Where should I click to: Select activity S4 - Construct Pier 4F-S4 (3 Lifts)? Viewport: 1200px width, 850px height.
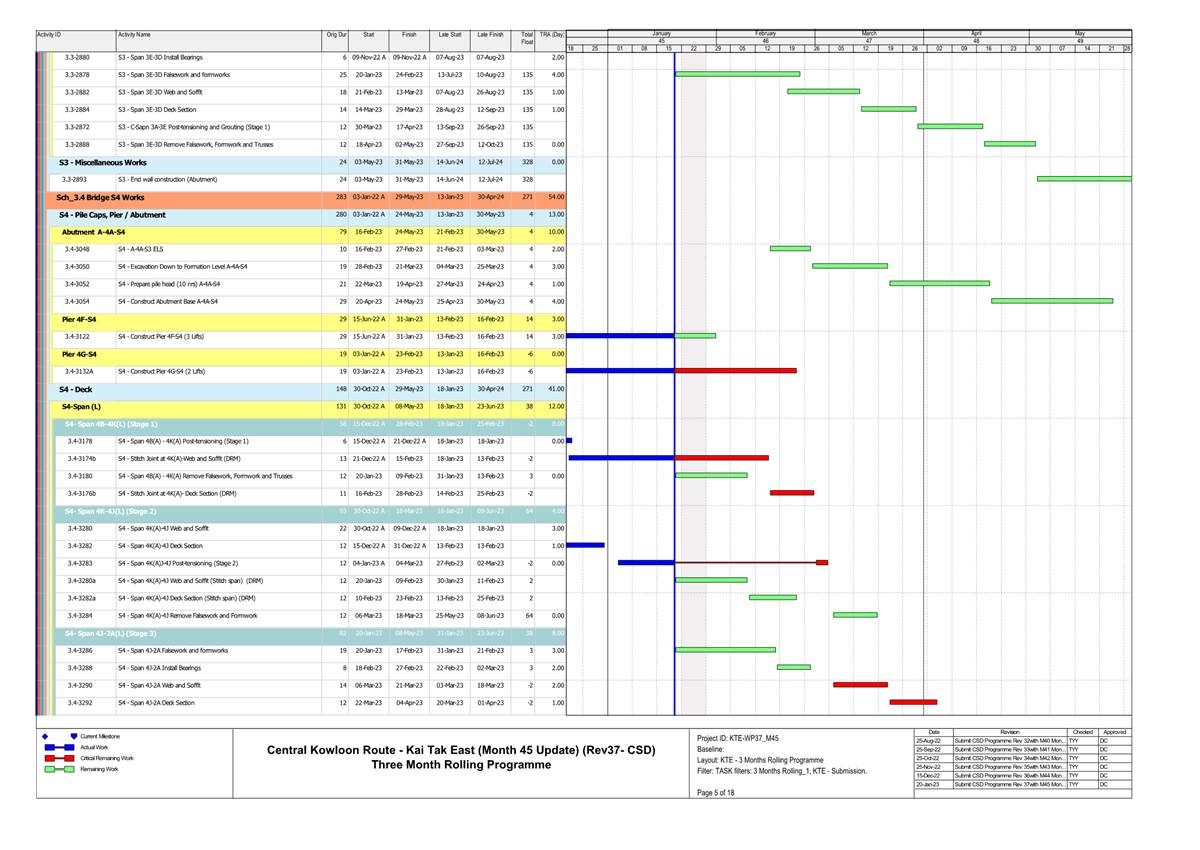coord(165,336)
